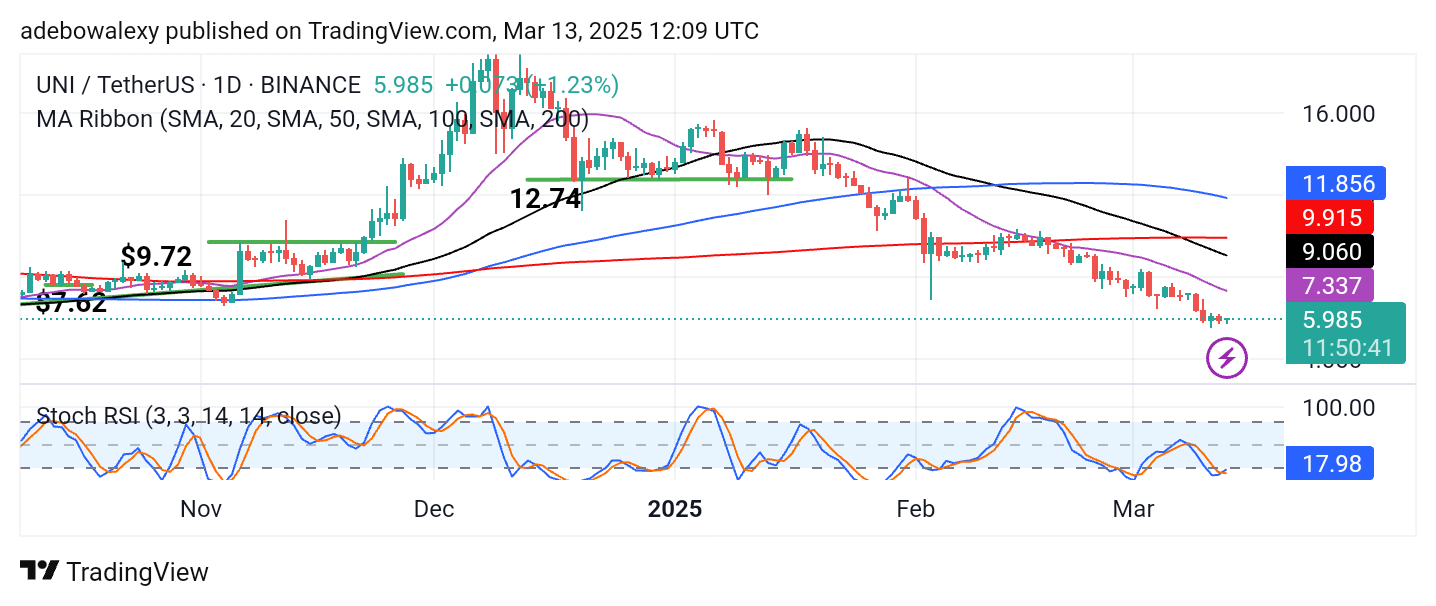The width and height of the screenshot is (1436, 606).
Task: Click the MA Ribbon indicator legend
Action: 312,119
